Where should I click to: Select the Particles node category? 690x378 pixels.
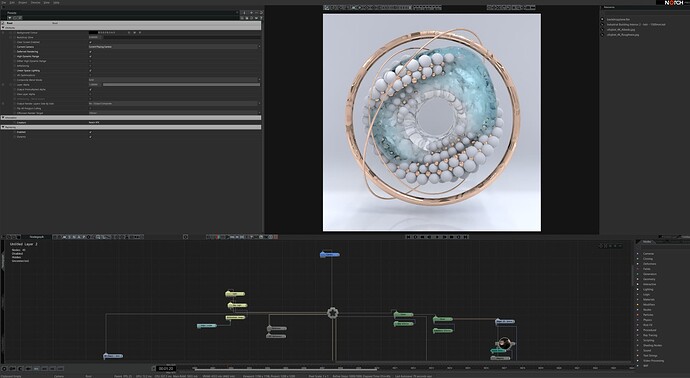pos(648,315)
